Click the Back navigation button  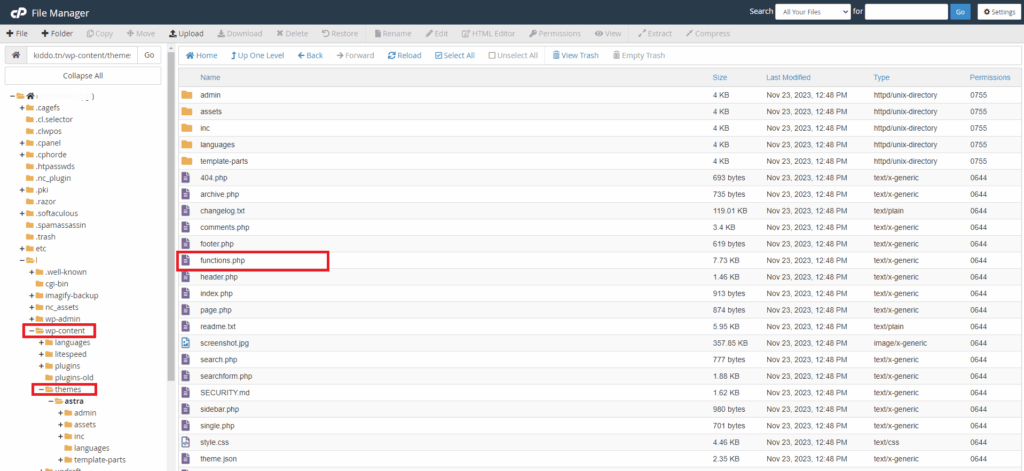(x=310, y=56)
